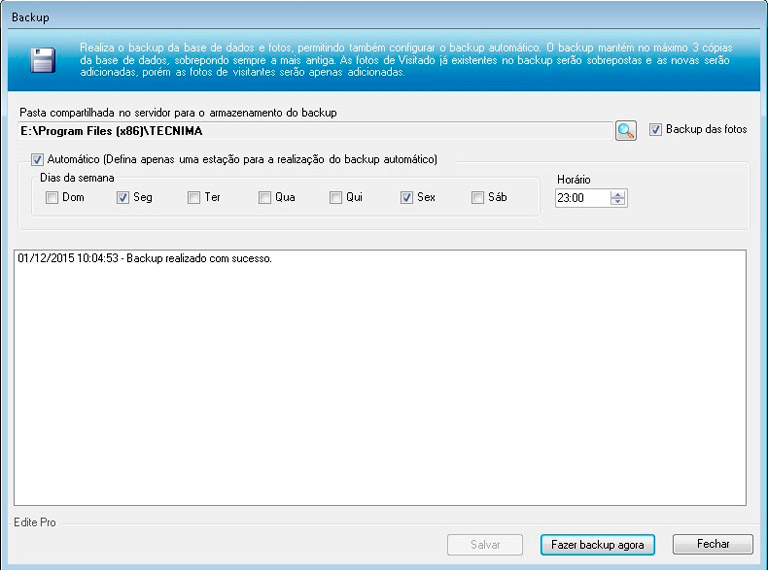Click the blue backup description banner text
768x570 pixels.
[406, 60]
